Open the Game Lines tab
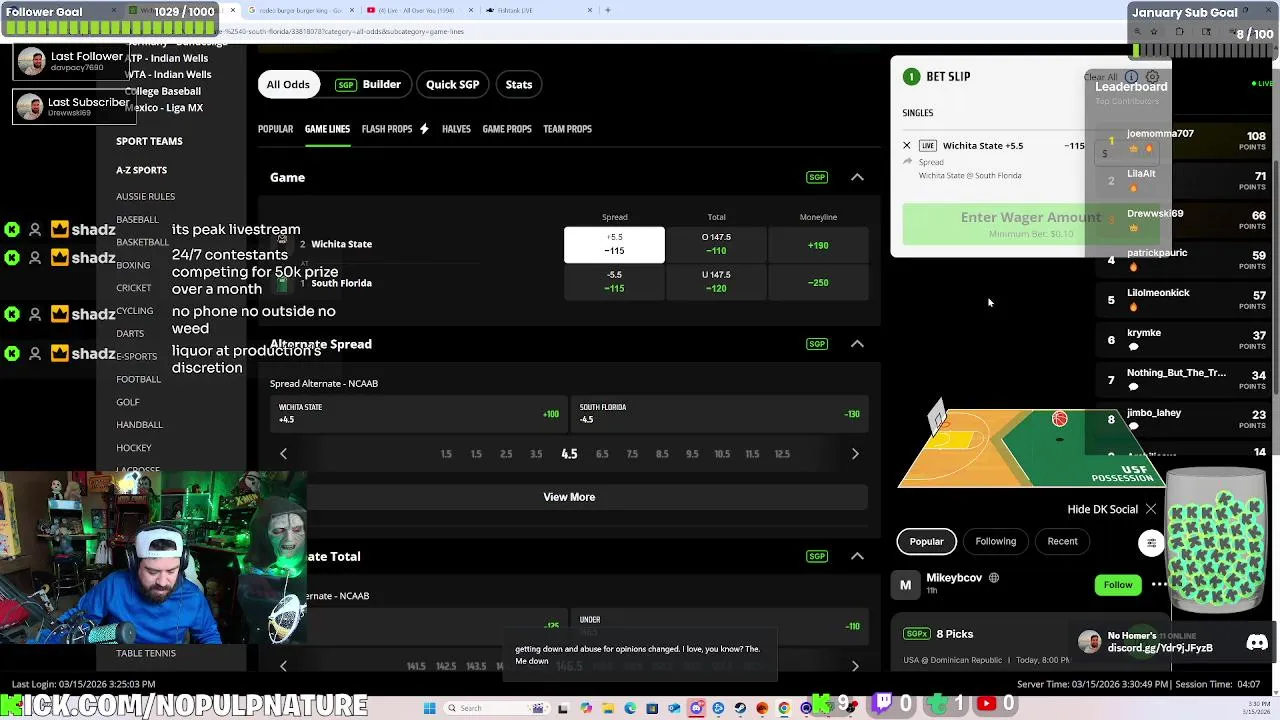 327,129
